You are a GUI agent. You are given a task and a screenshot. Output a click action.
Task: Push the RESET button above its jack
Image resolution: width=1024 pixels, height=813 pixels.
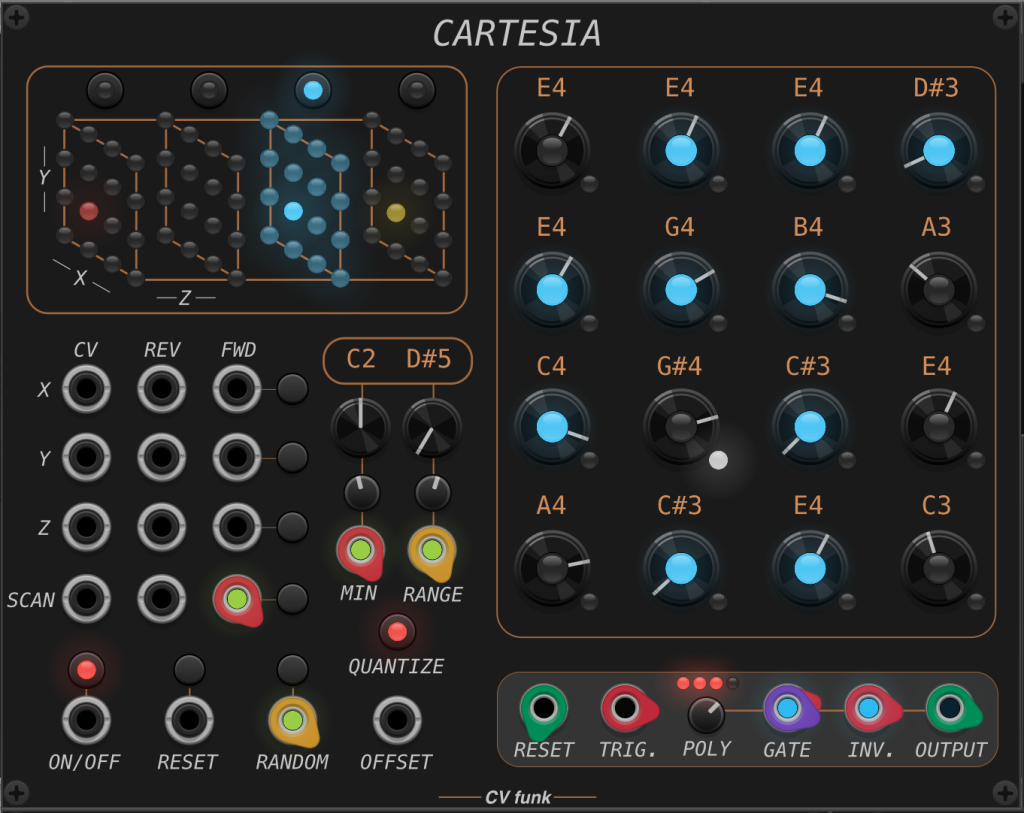click(189, 669)
